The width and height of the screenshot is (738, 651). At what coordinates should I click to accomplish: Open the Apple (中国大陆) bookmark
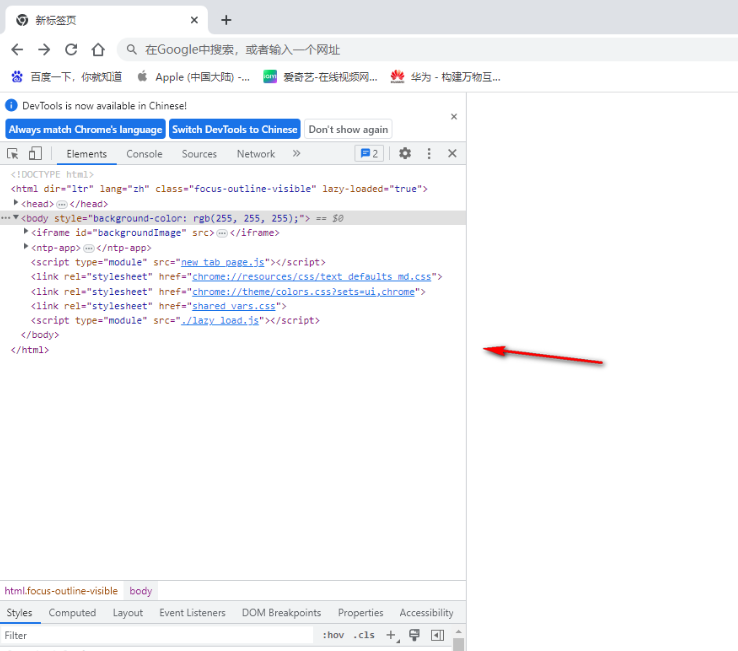coord(193,77)
